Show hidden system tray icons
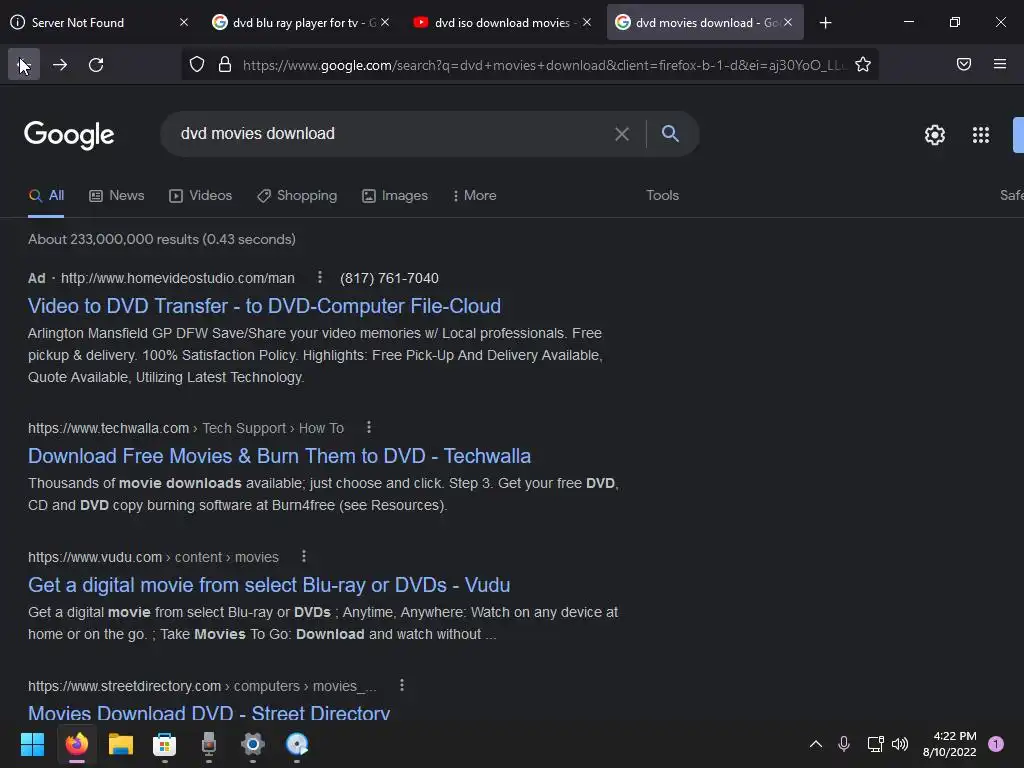The image size is (1024, 768). pos(816,744)
